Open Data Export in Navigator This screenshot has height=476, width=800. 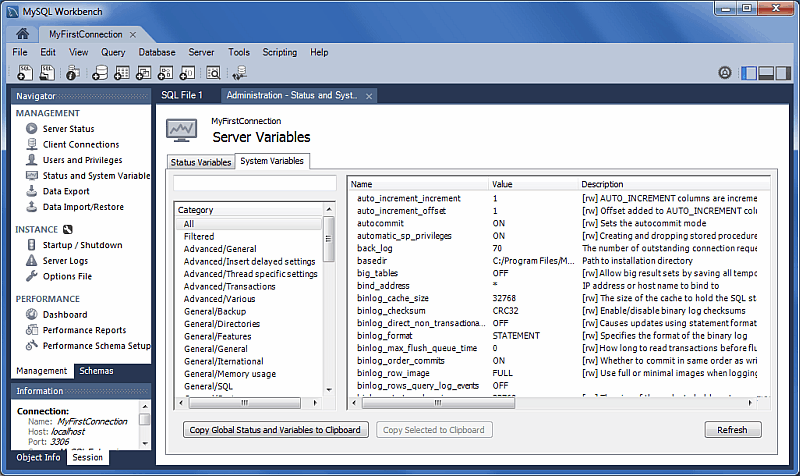tap(66, 191)
